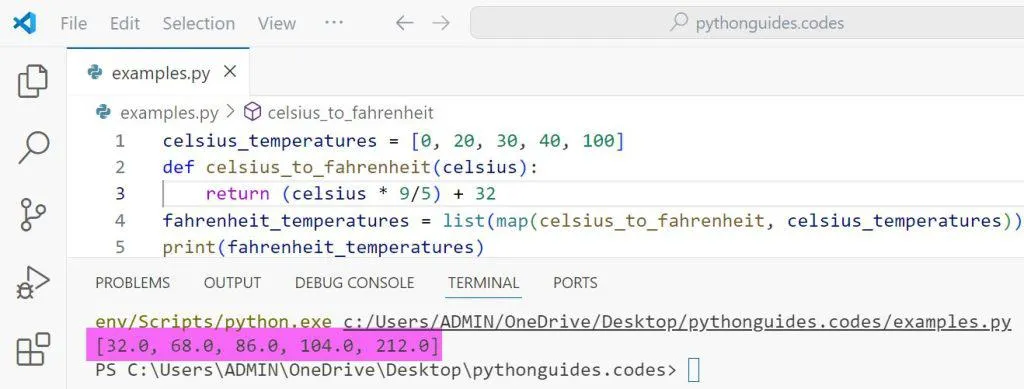
Task: Select the examples.py editor tab
Action: [158, 72]
